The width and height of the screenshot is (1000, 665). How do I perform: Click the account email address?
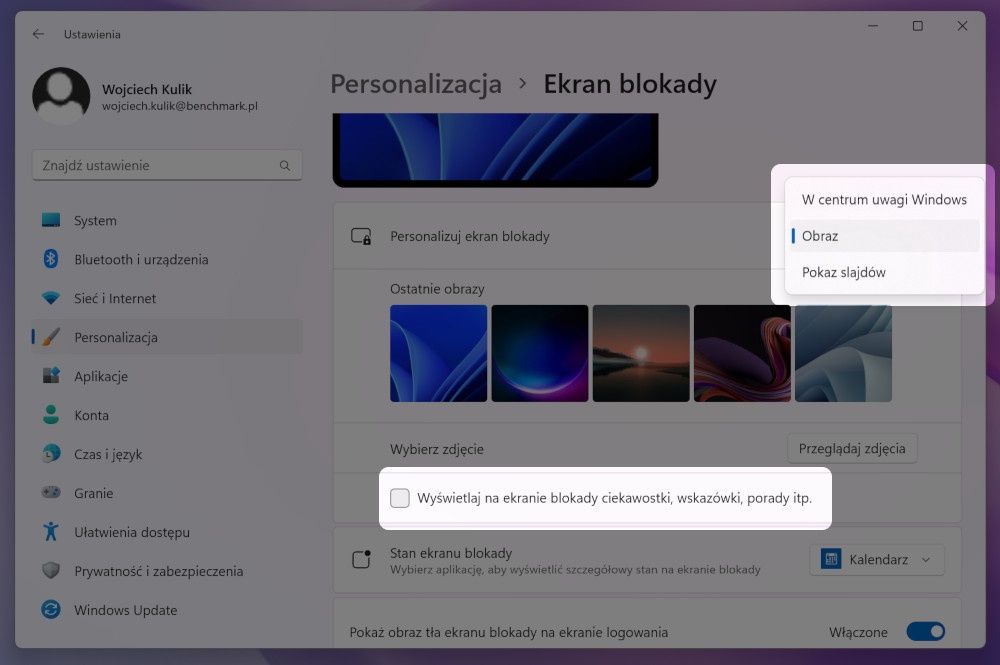coord(180,106)
